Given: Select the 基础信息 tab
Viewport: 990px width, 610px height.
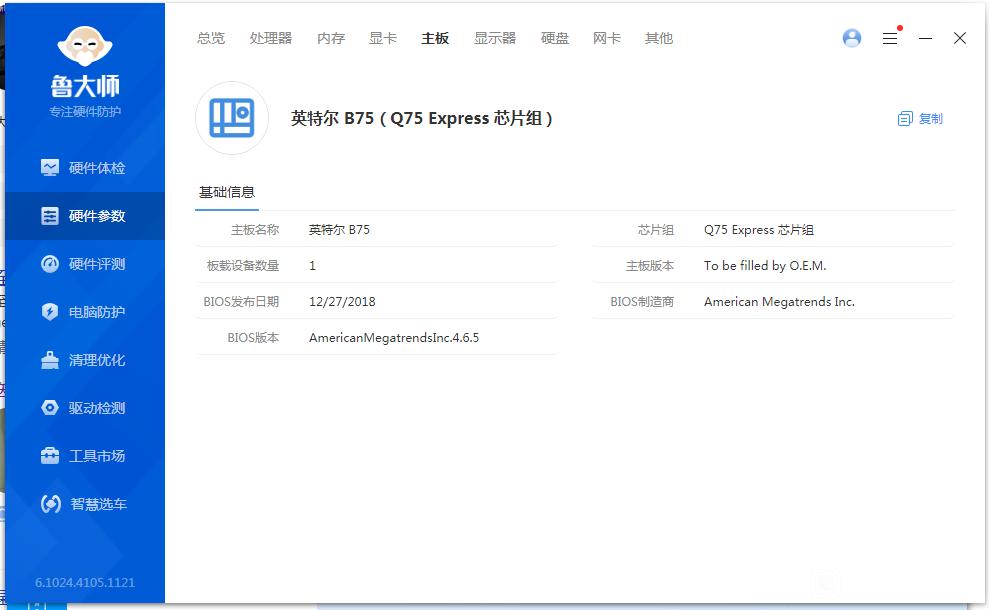Looking at the screenshot, I should point(227,193).
